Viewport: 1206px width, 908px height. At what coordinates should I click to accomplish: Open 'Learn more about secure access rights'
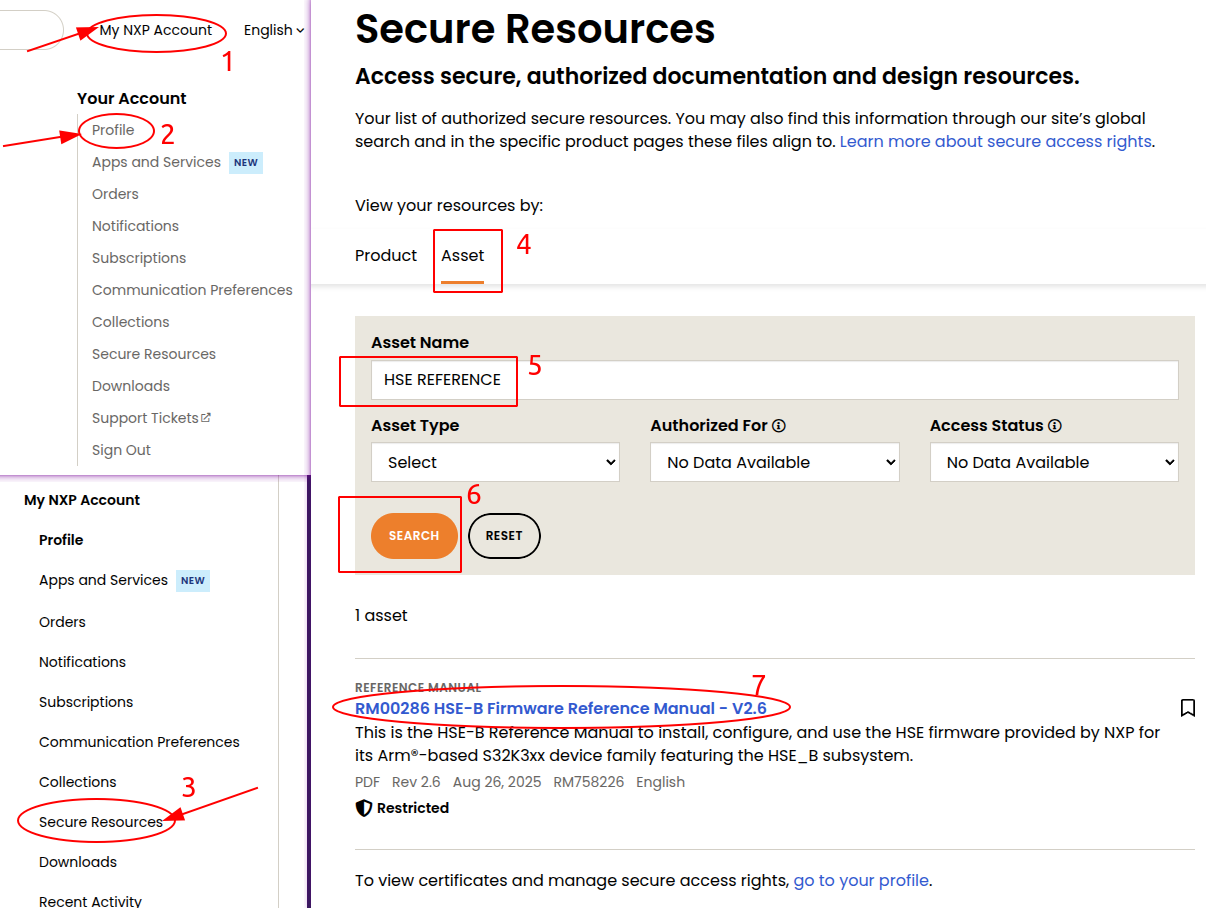[x=995, y=142]
